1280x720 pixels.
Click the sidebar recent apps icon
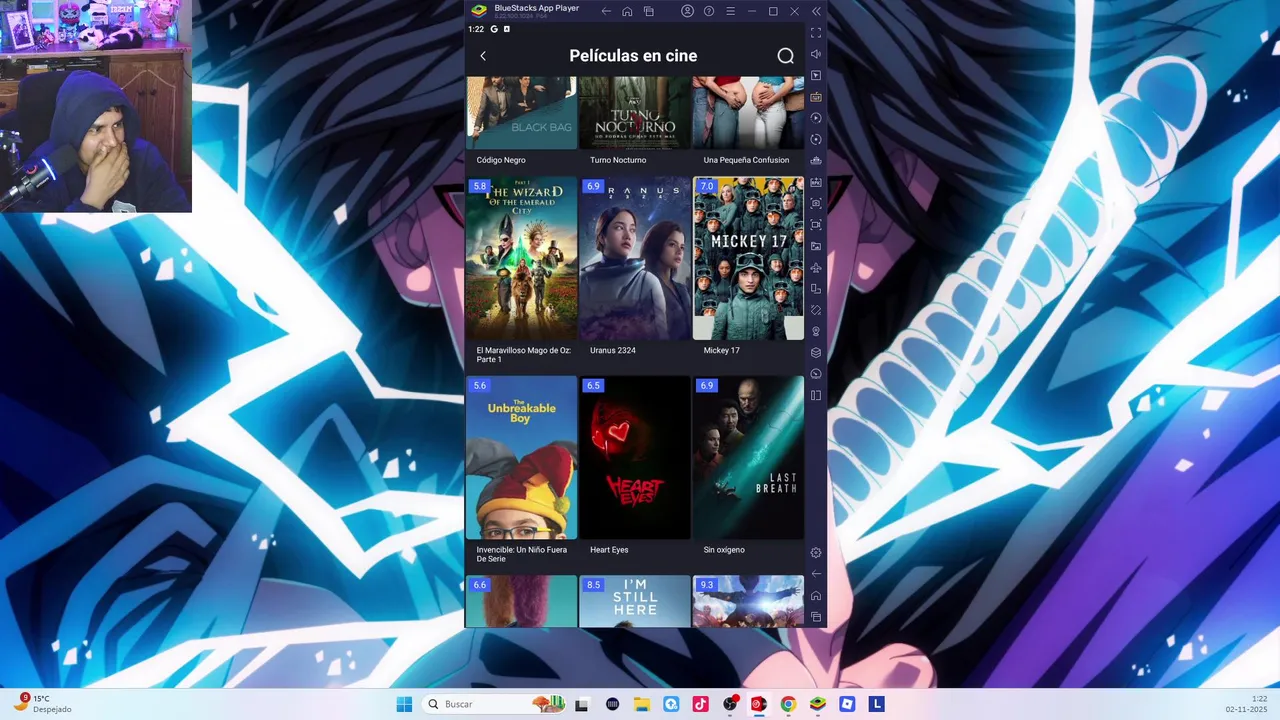point(816,617)
